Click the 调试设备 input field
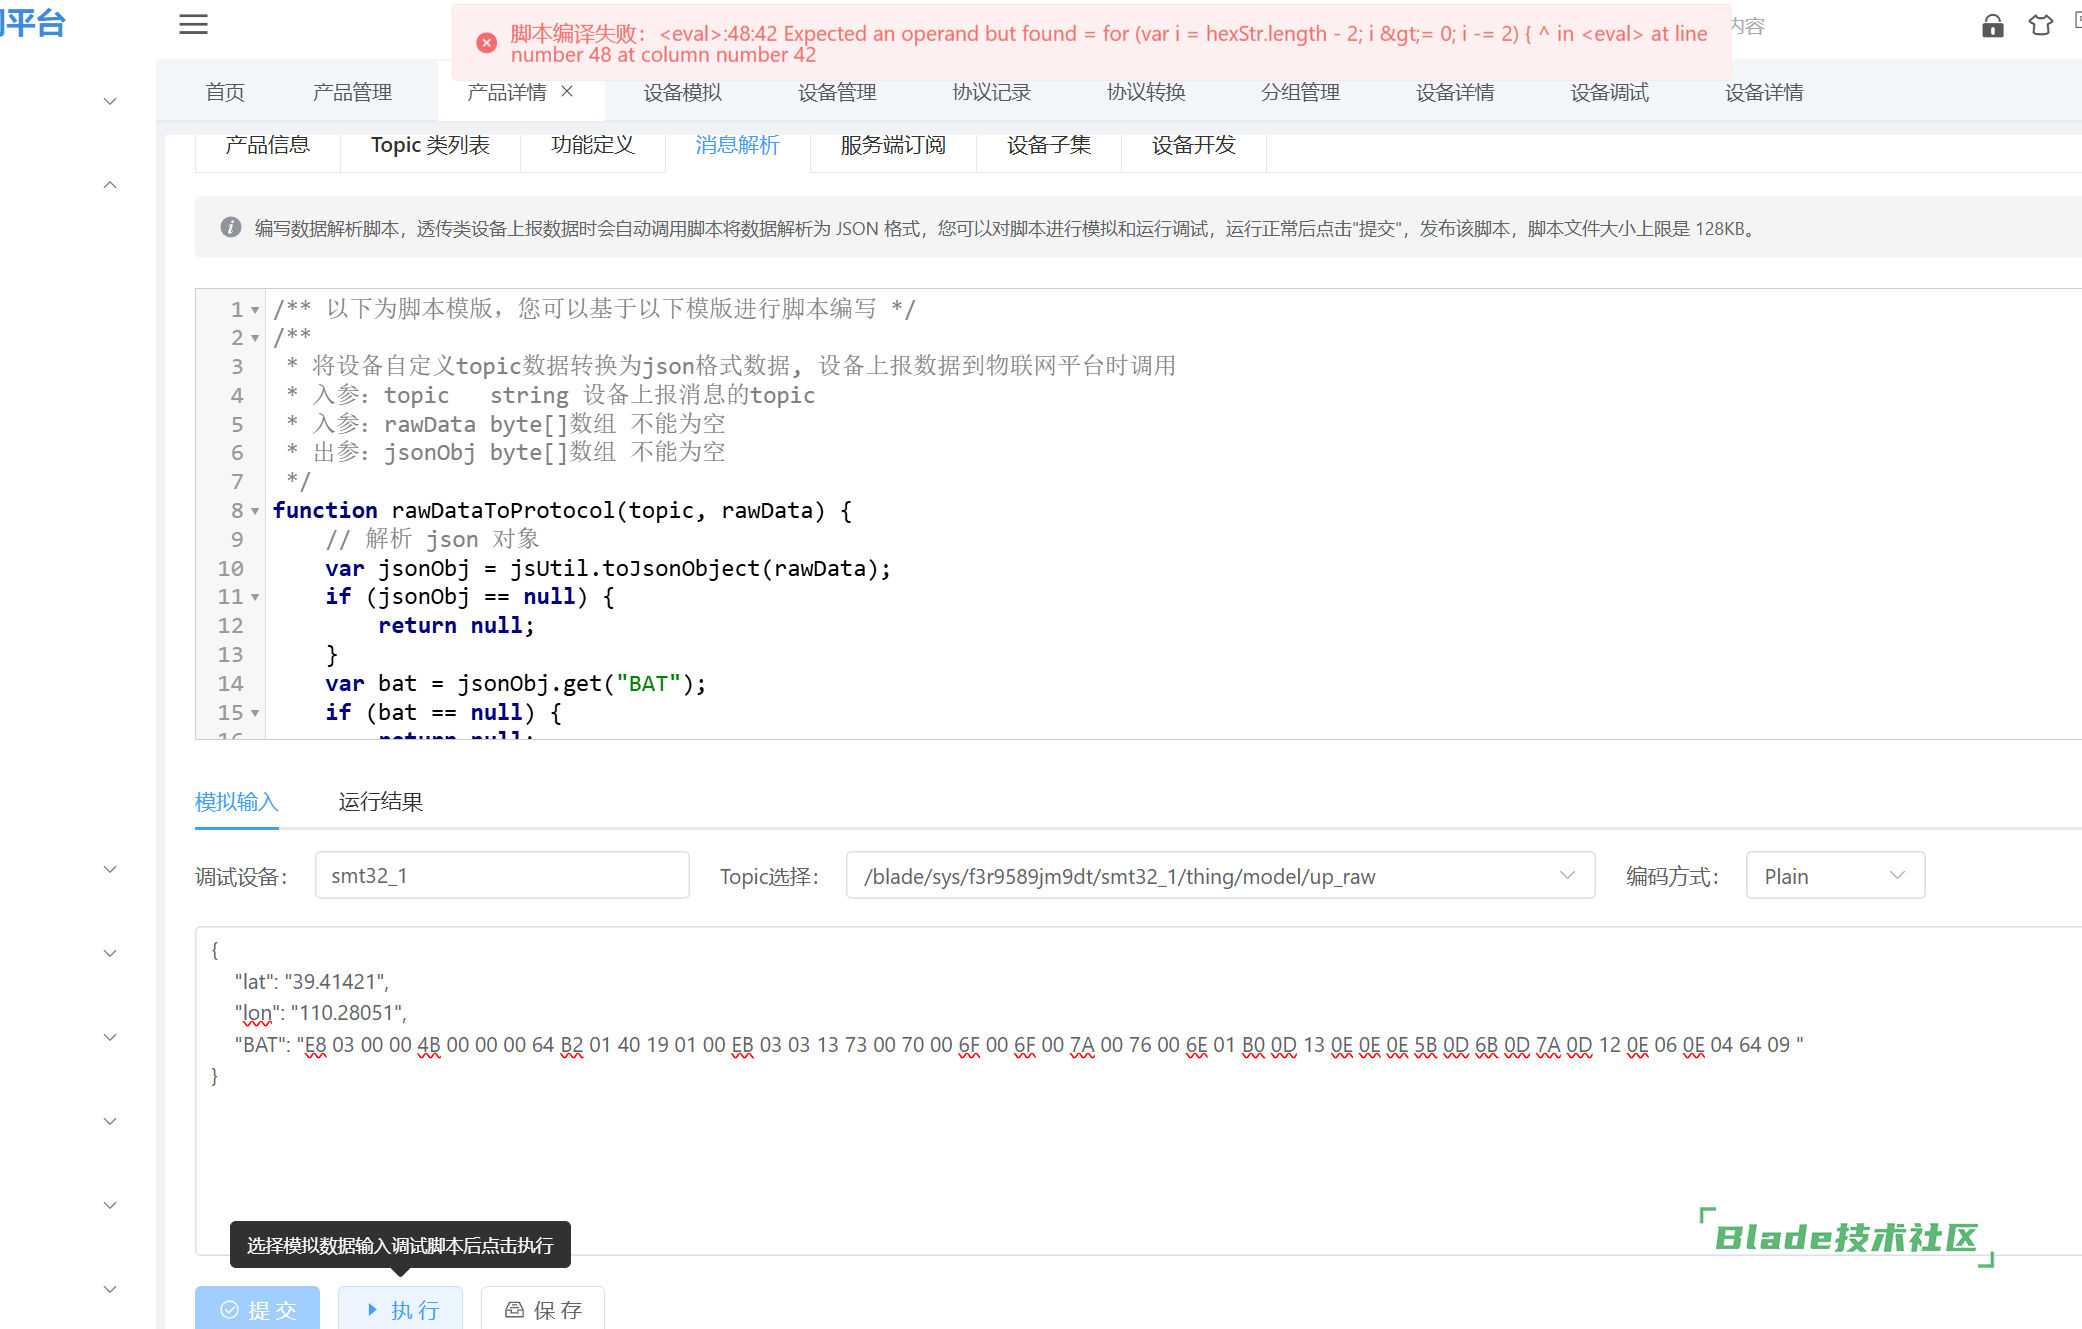2082x1329 pixels. pos(501,876)
